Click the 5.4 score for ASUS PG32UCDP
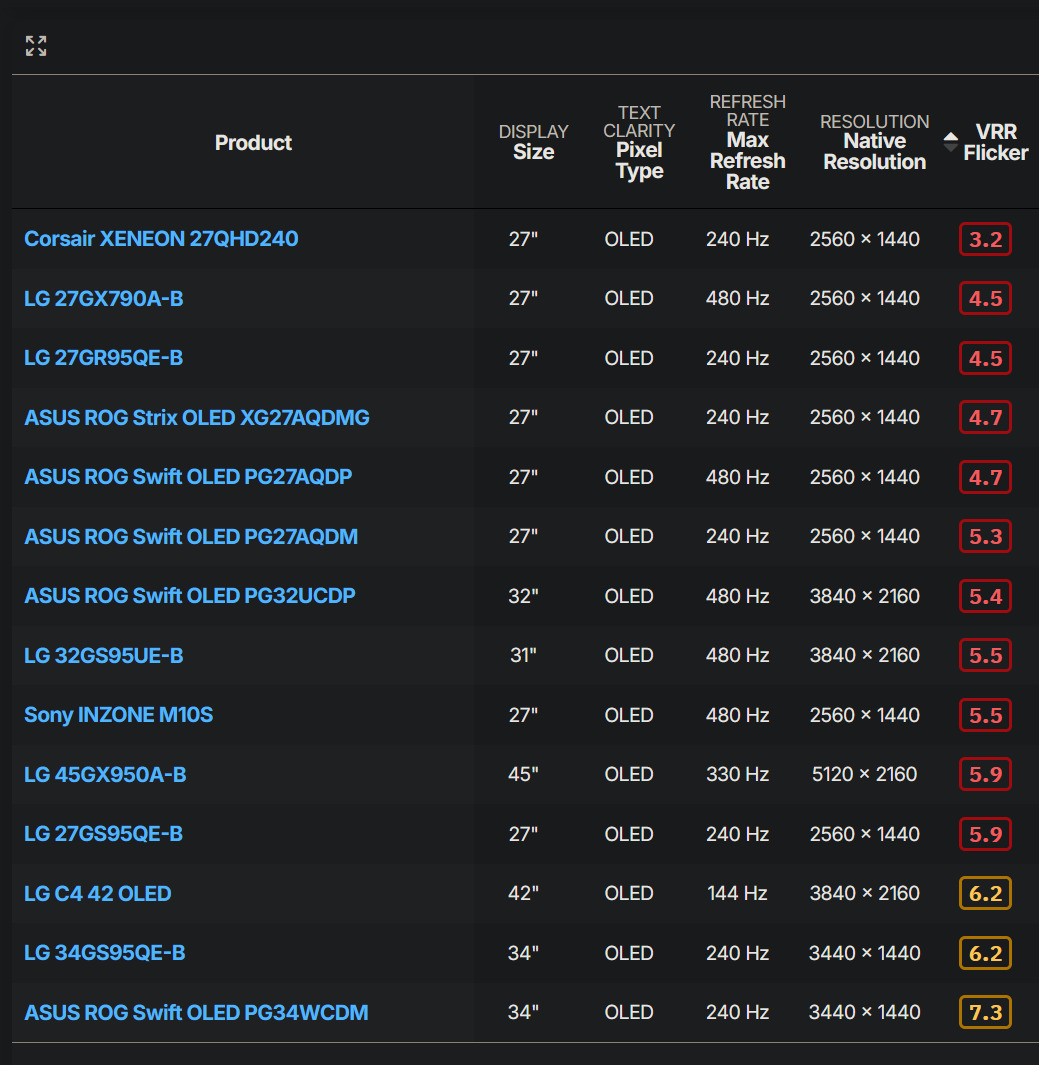The width and height of the screenshot is (1039, 1065). (985, 596)
